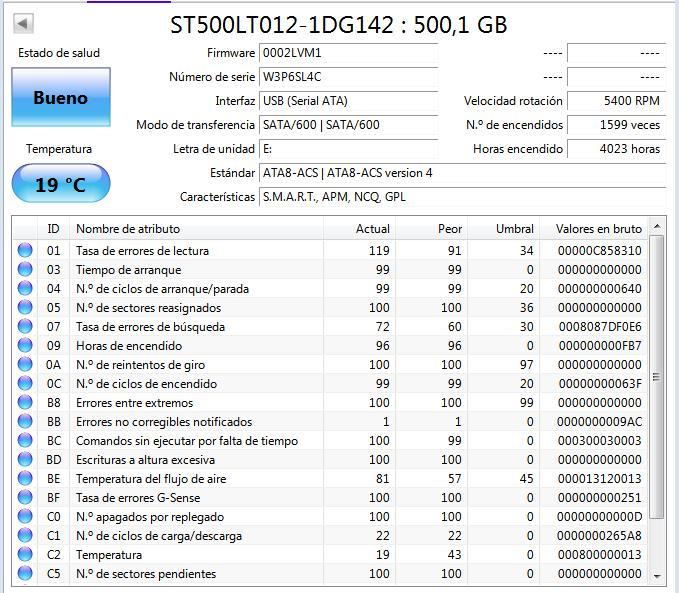
Task: Click status icon for Errores entre extremos row
Action: 25,402
